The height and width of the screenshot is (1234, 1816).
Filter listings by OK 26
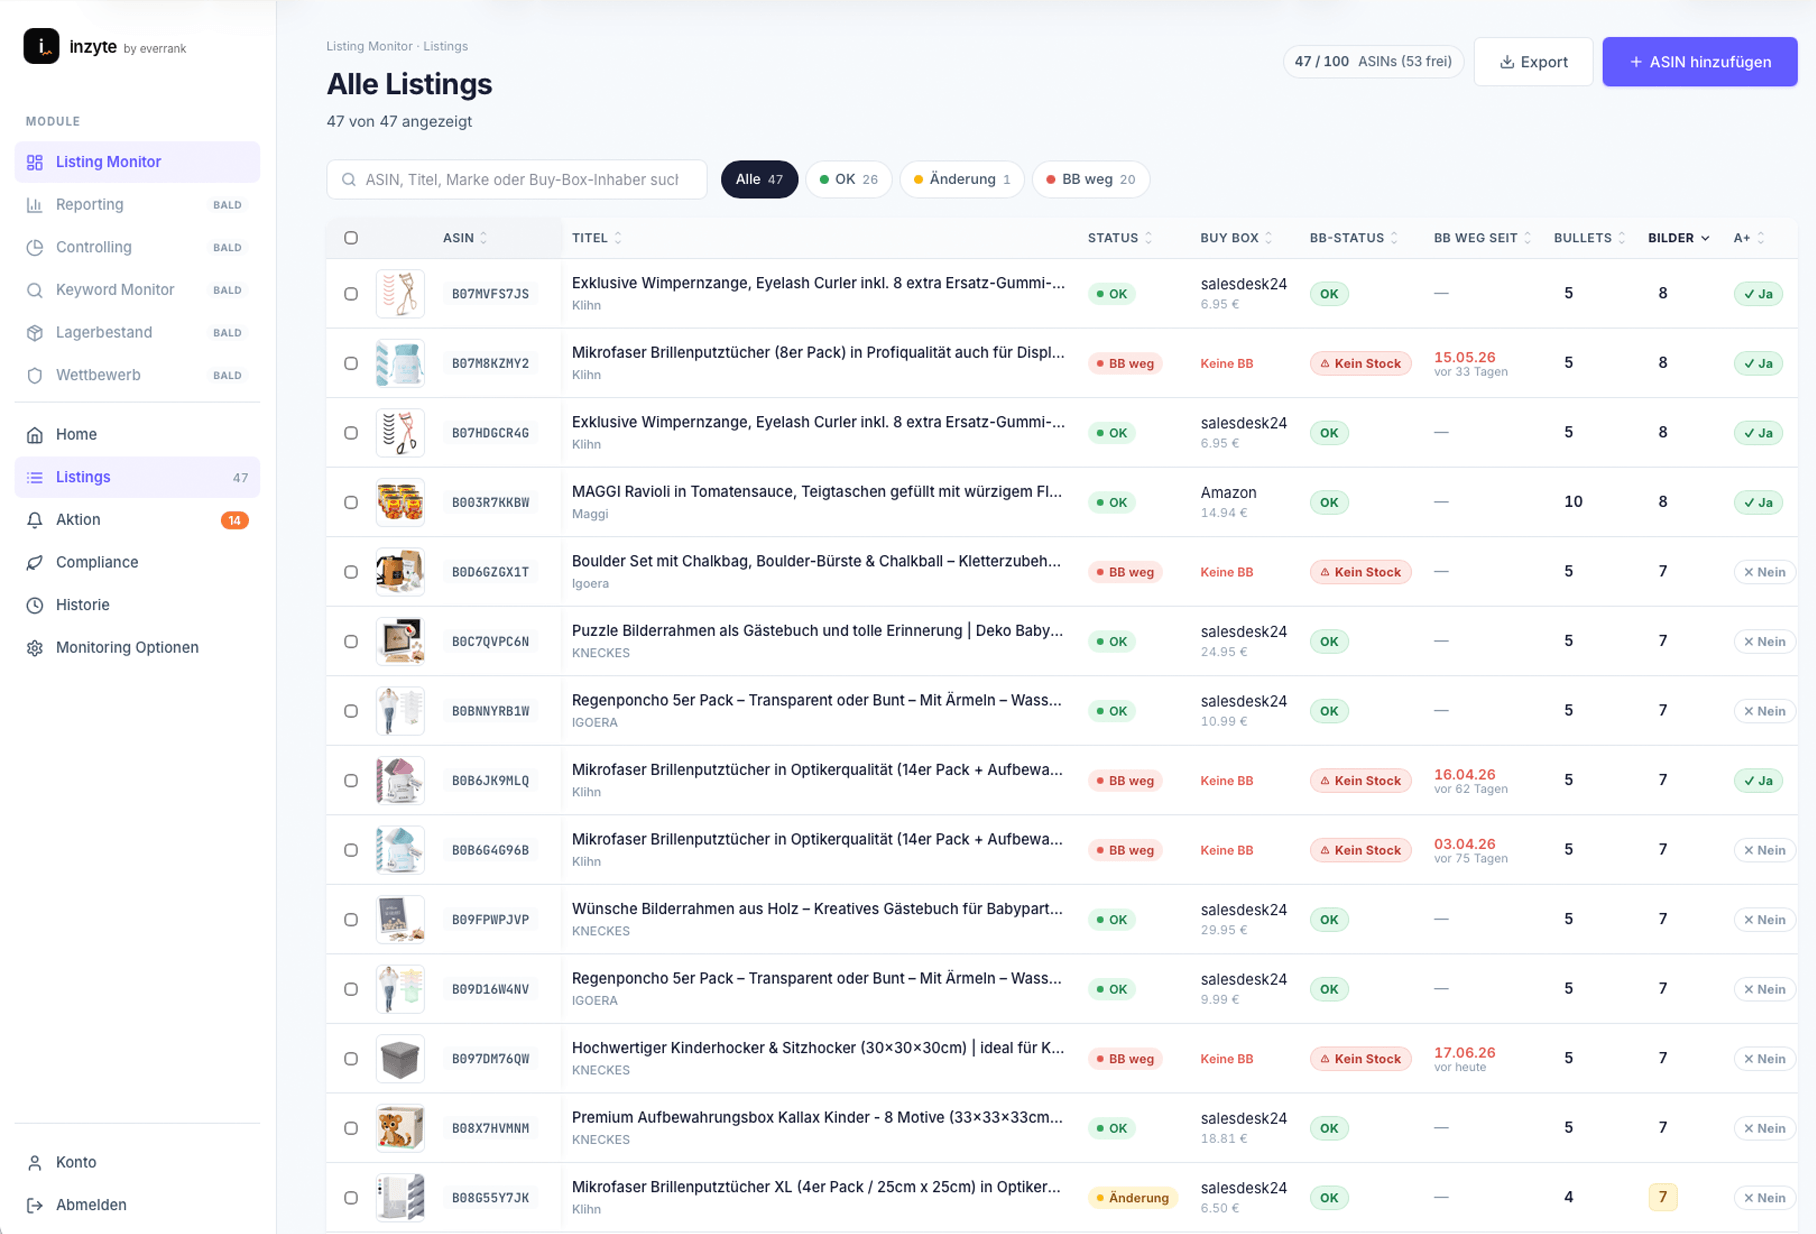[x=848, y=180]
